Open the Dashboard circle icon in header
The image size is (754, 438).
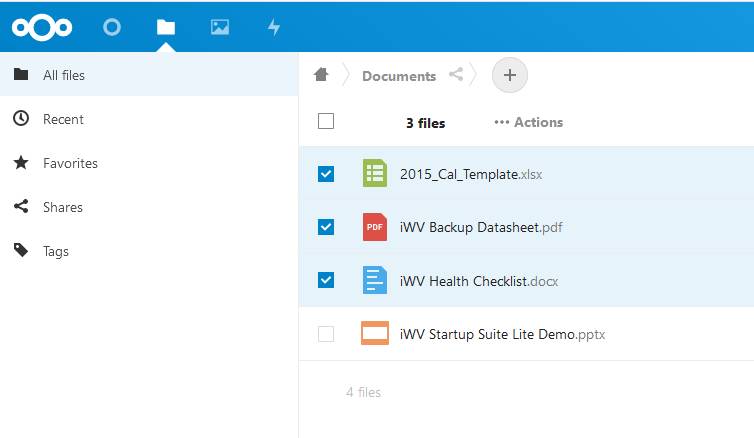[112, 27]
